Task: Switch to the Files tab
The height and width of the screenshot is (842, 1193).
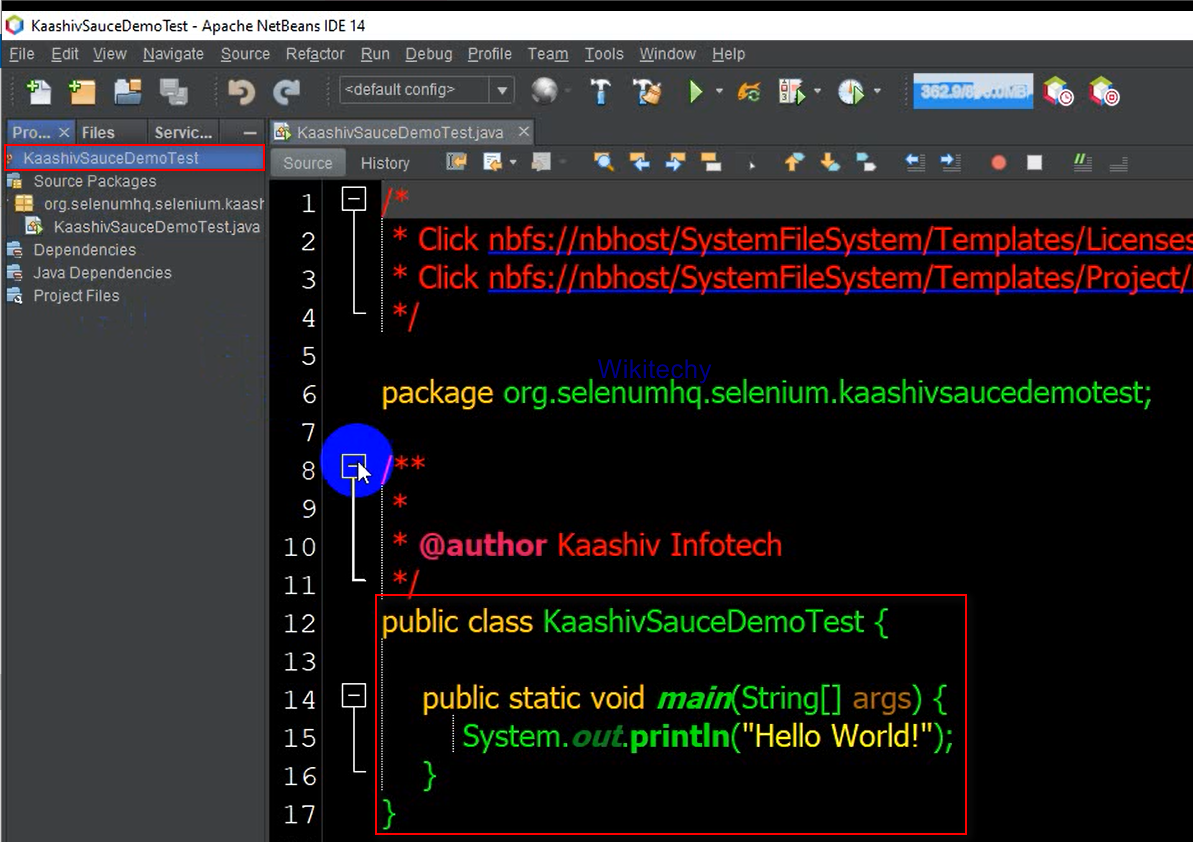Action: (x=98, y=132)
